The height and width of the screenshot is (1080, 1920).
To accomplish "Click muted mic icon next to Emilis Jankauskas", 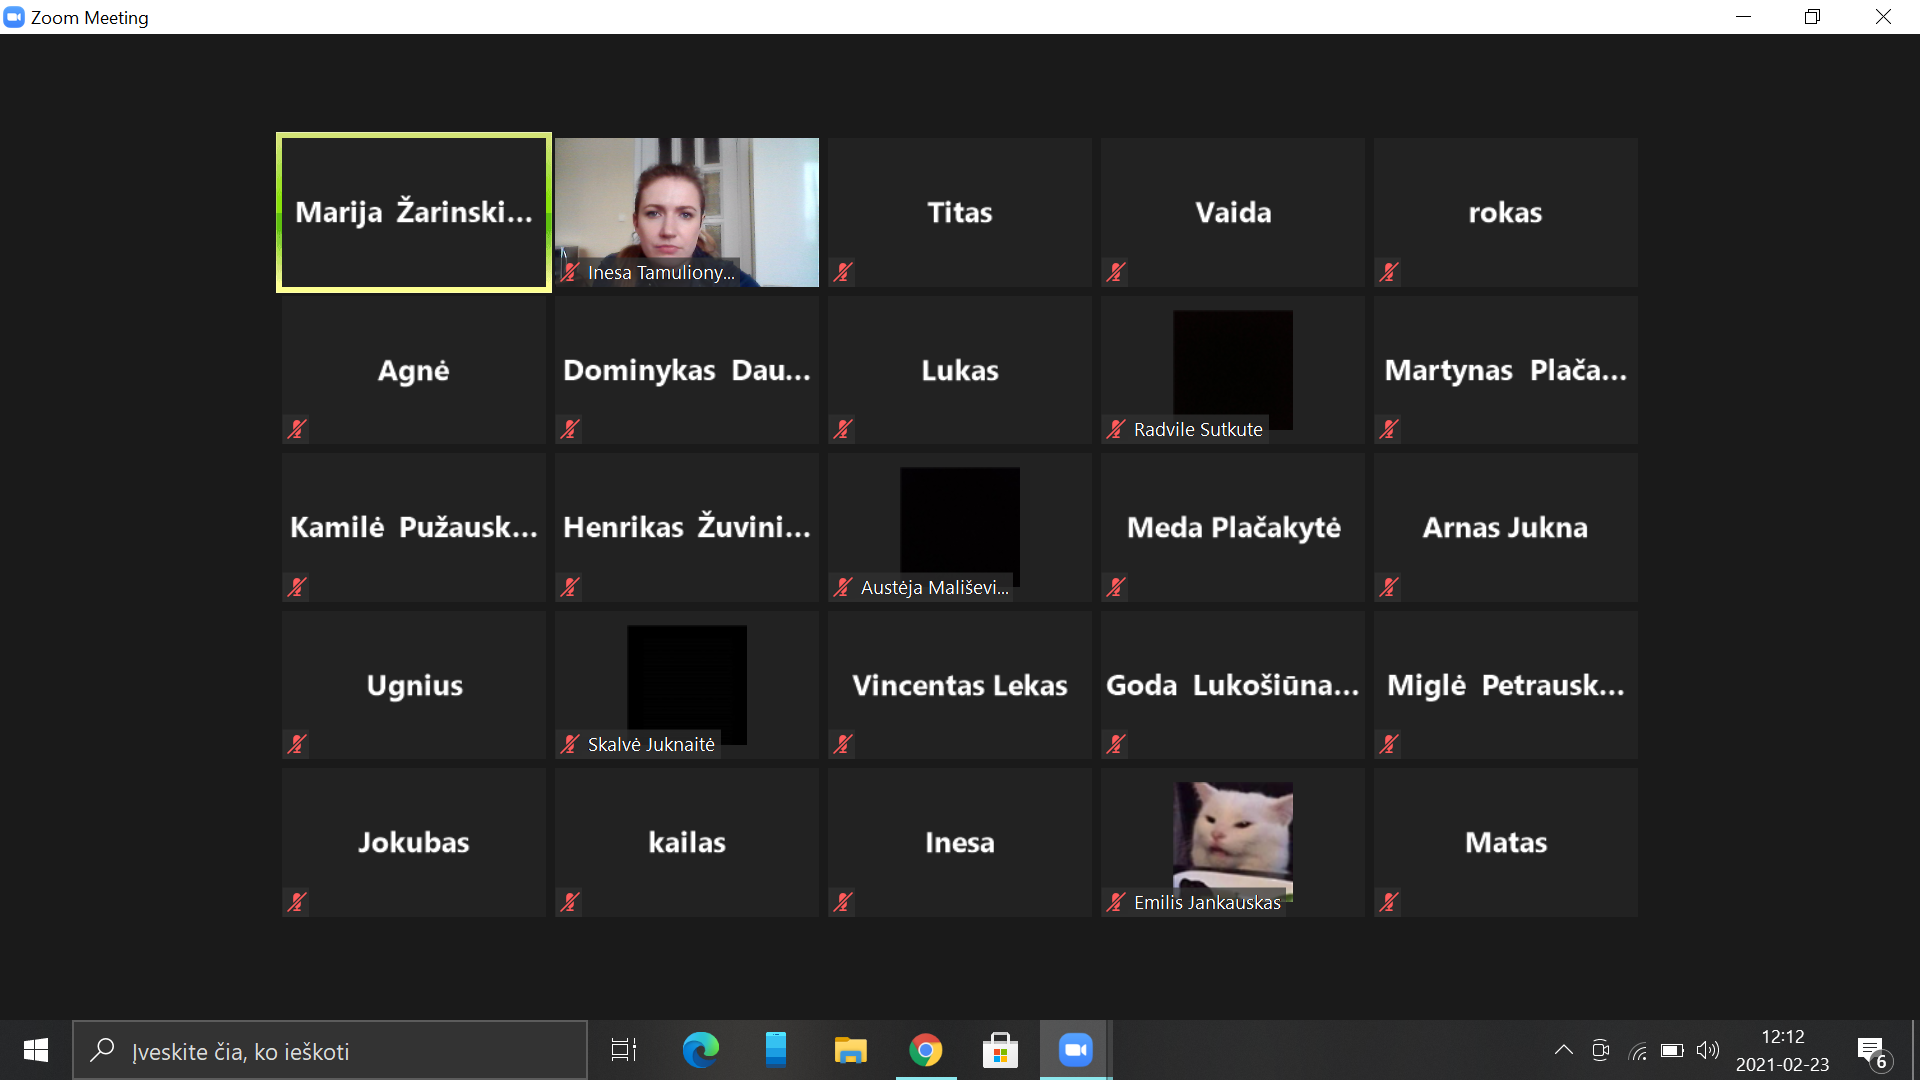I will coord(1116,902).
